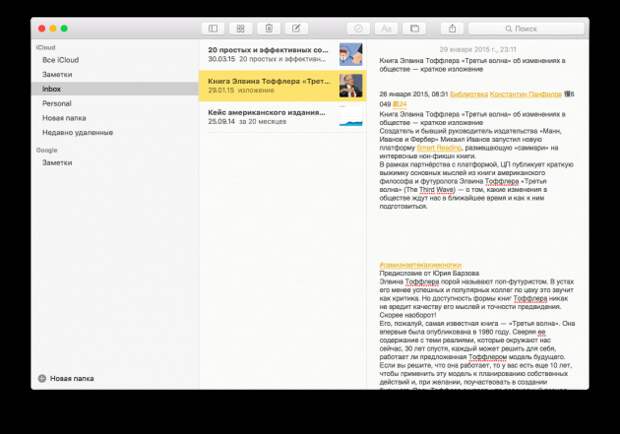Select the Inbox folder

(x=115, y=89)
